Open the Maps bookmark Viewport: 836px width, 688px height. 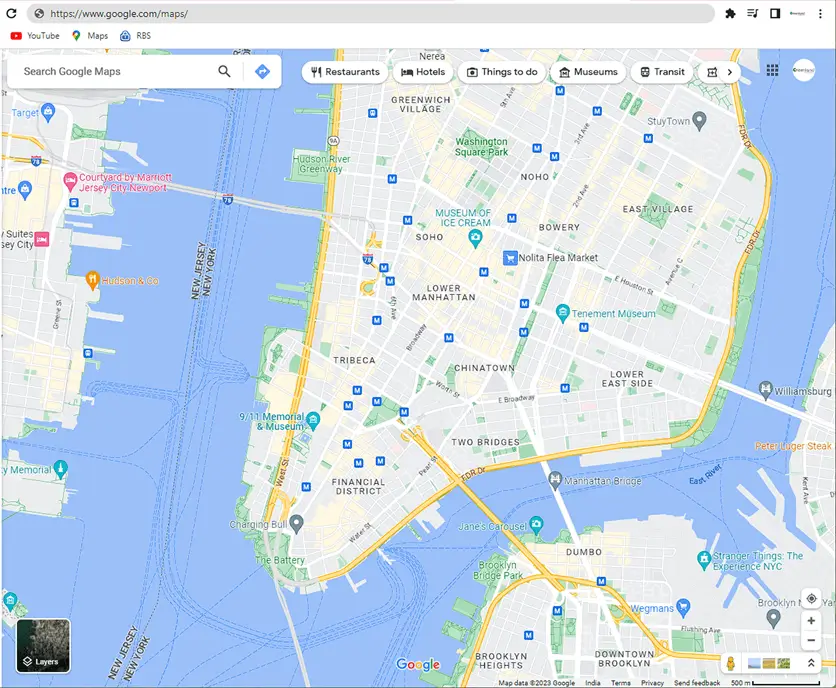(90, 36)
